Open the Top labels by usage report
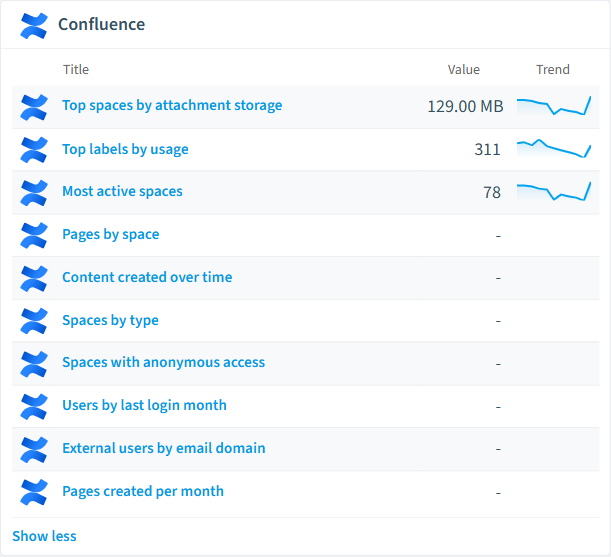The width and height of the screenshot is (611, 557). tap(125, 149)
